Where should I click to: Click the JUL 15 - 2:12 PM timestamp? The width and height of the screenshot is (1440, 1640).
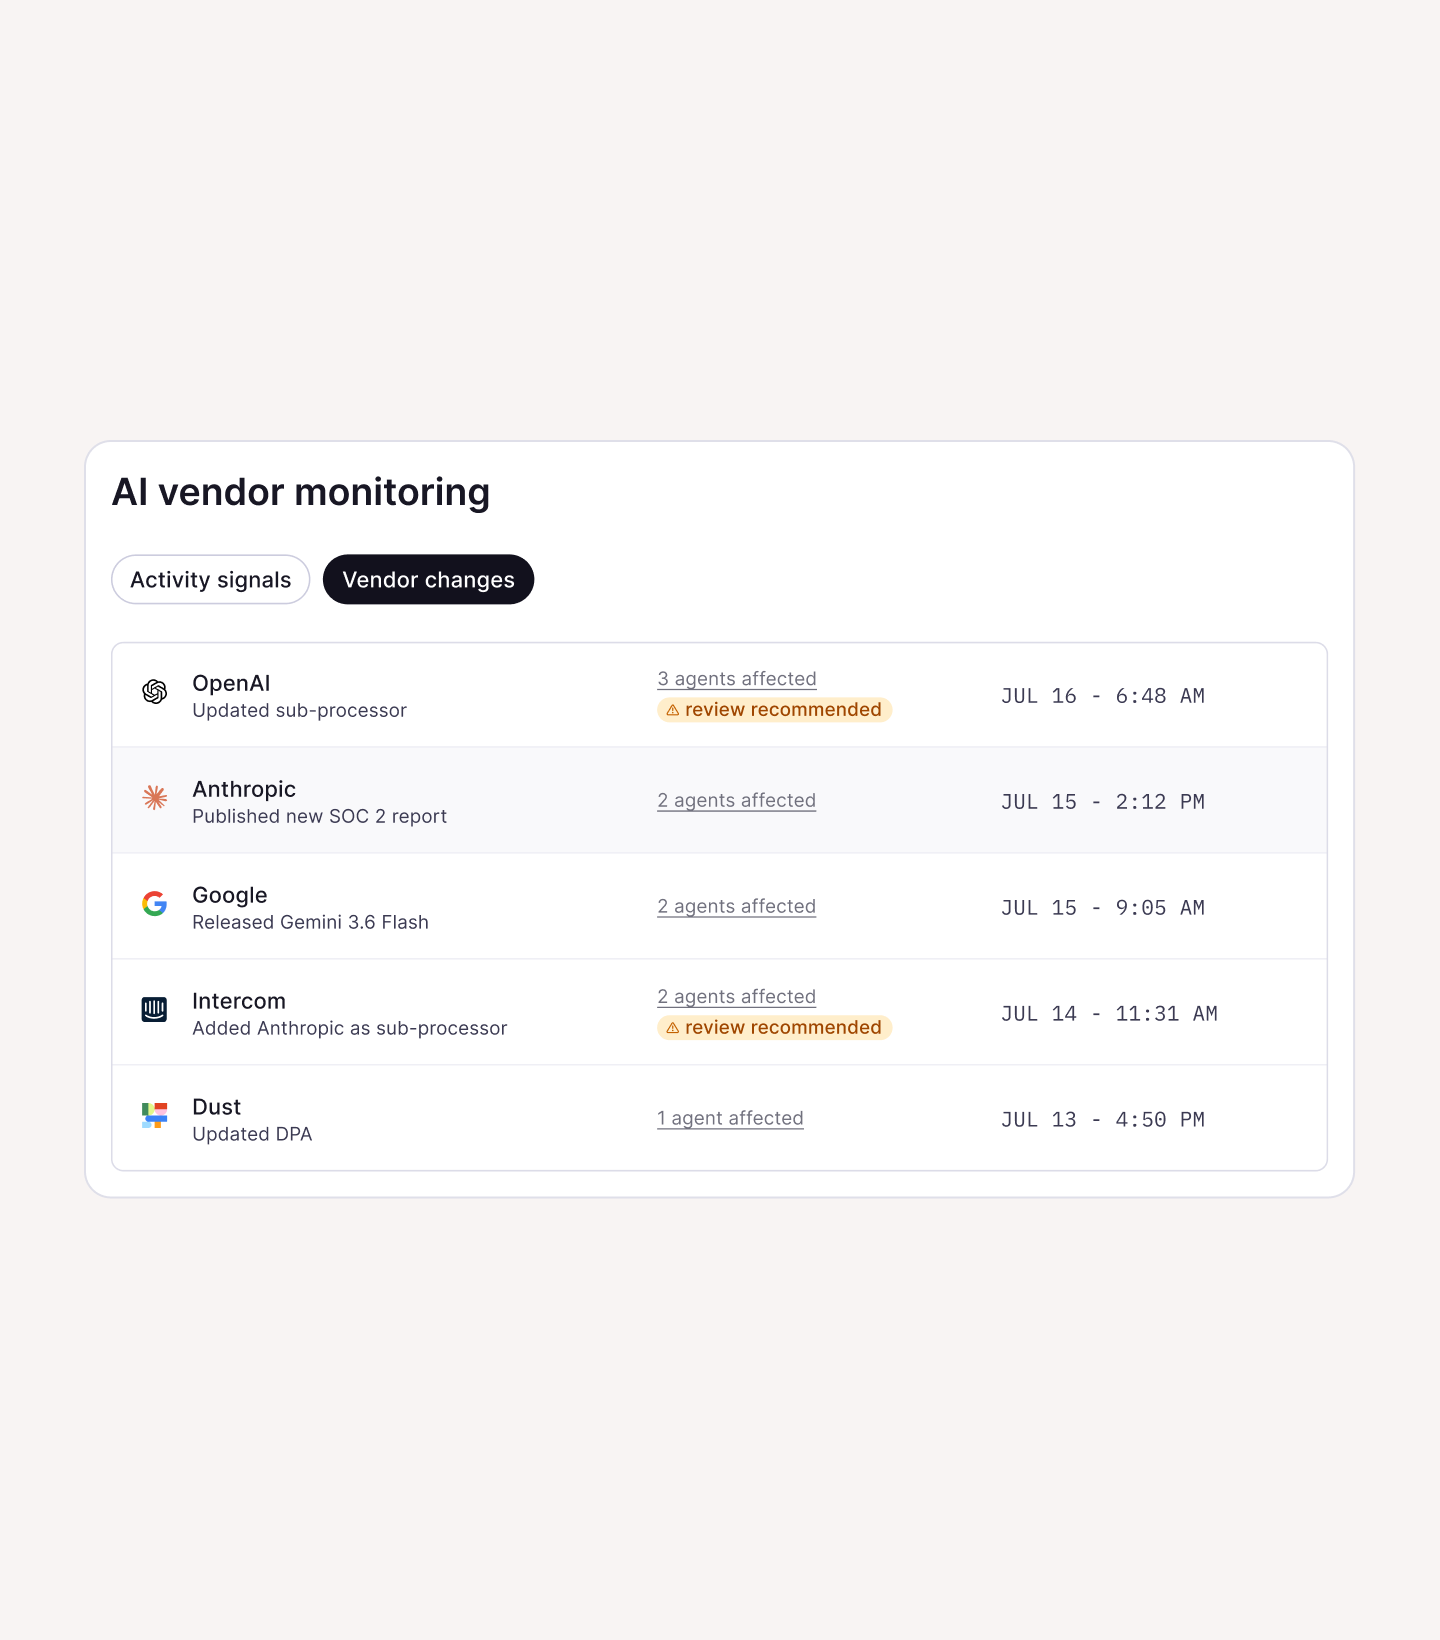(x=1103, y=802)
